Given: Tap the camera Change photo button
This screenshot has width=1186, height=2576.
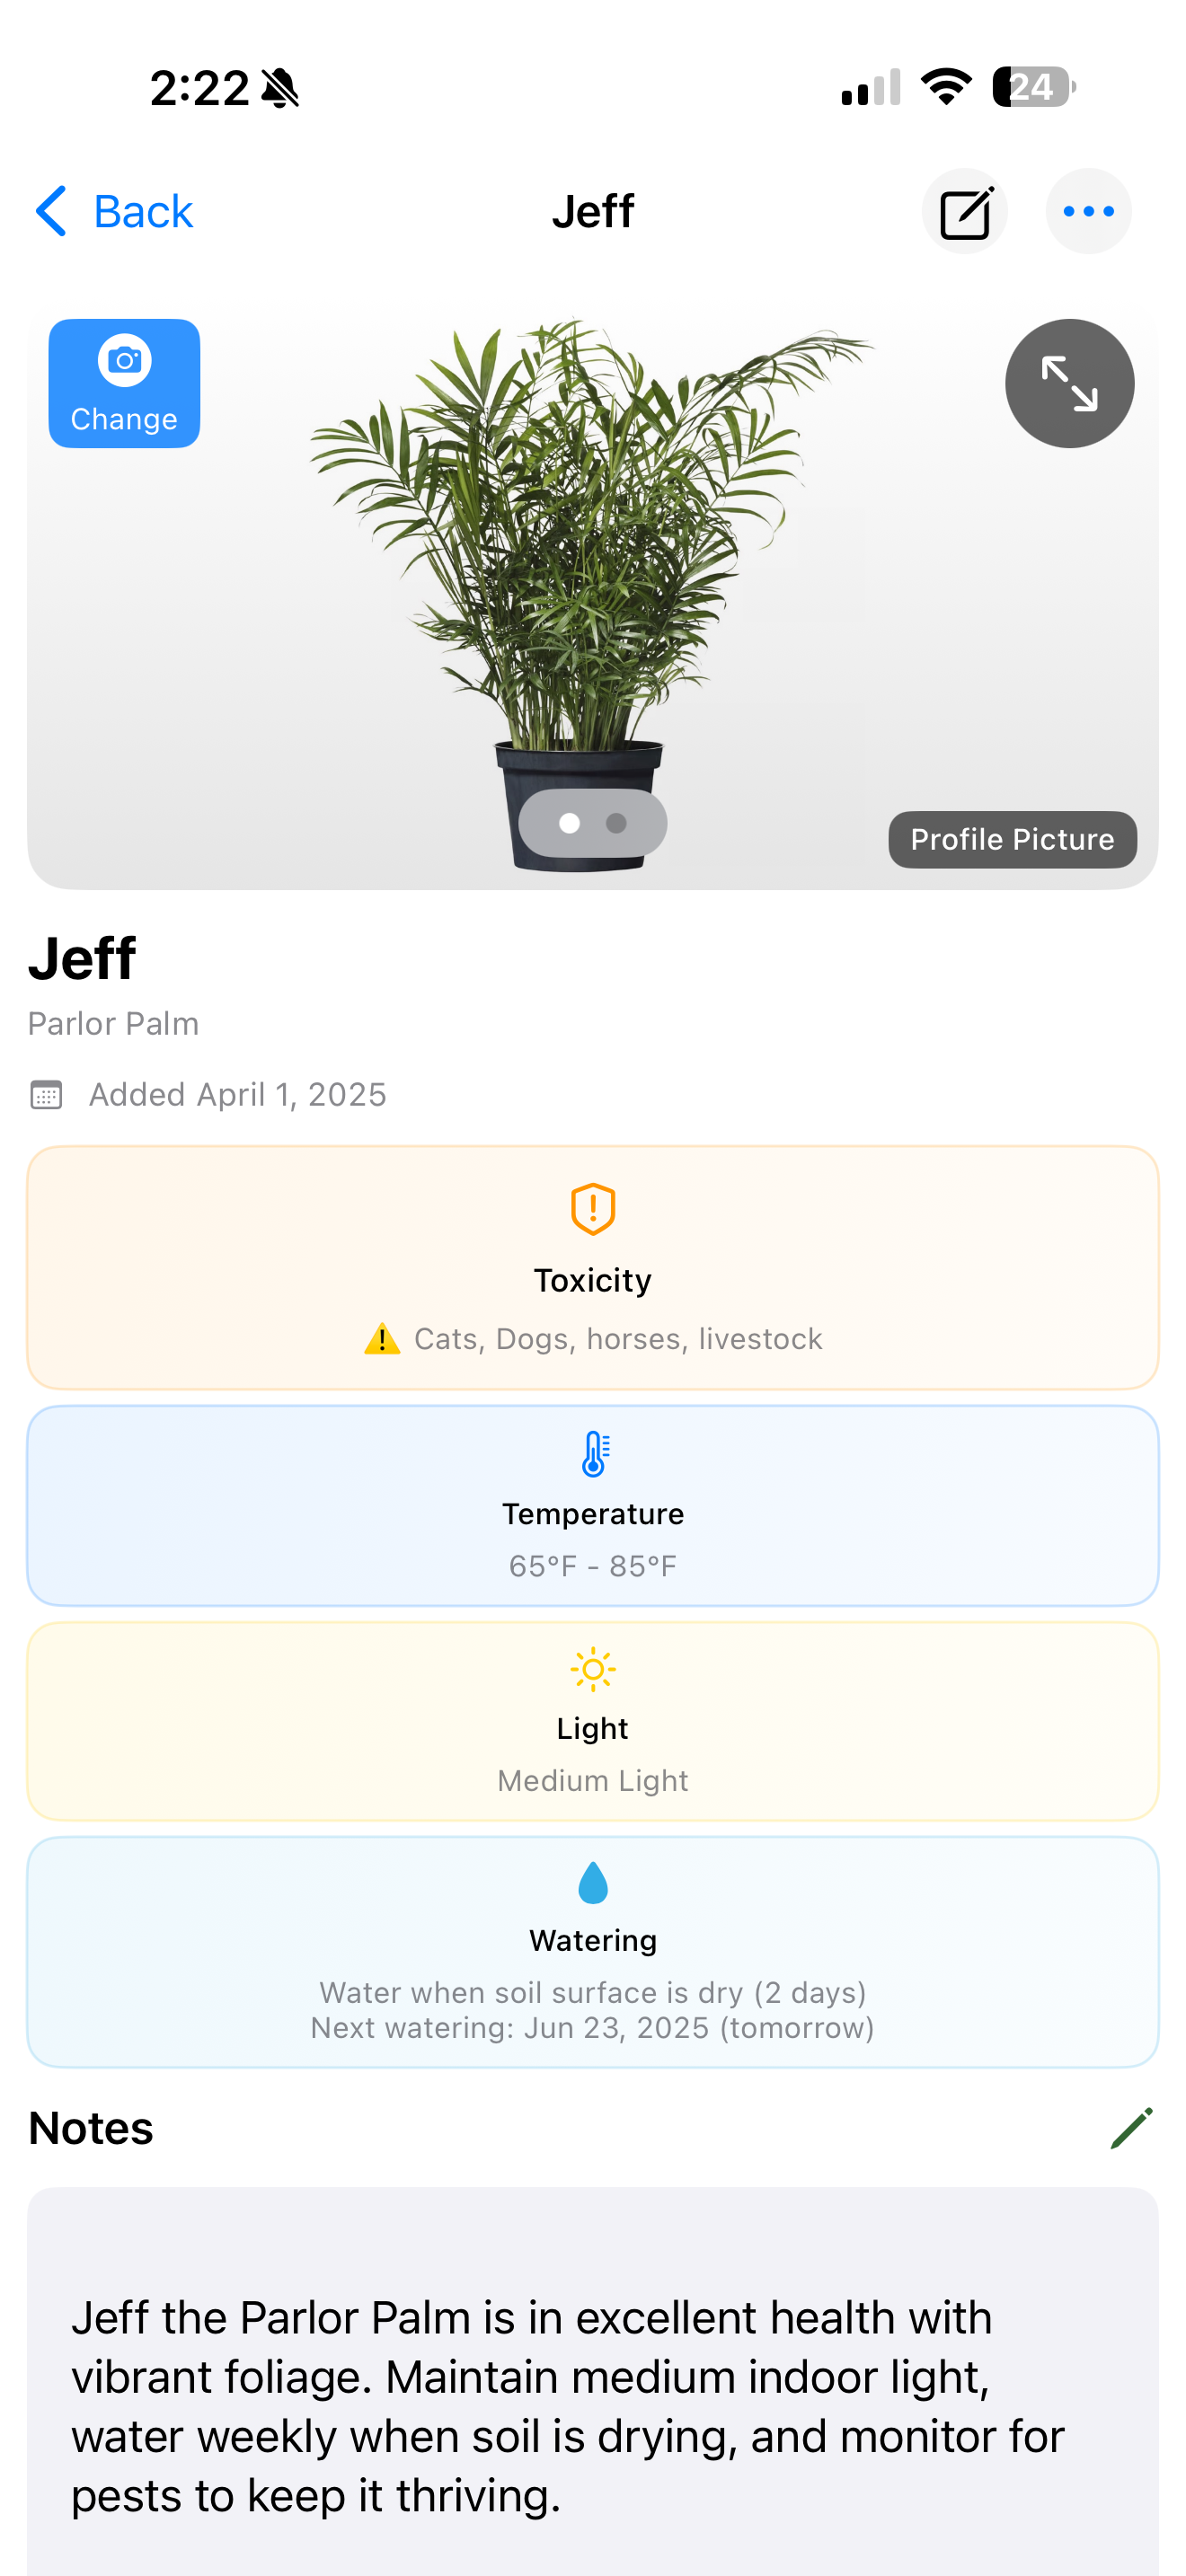Looking at the screenshot, I should [124, 383].
